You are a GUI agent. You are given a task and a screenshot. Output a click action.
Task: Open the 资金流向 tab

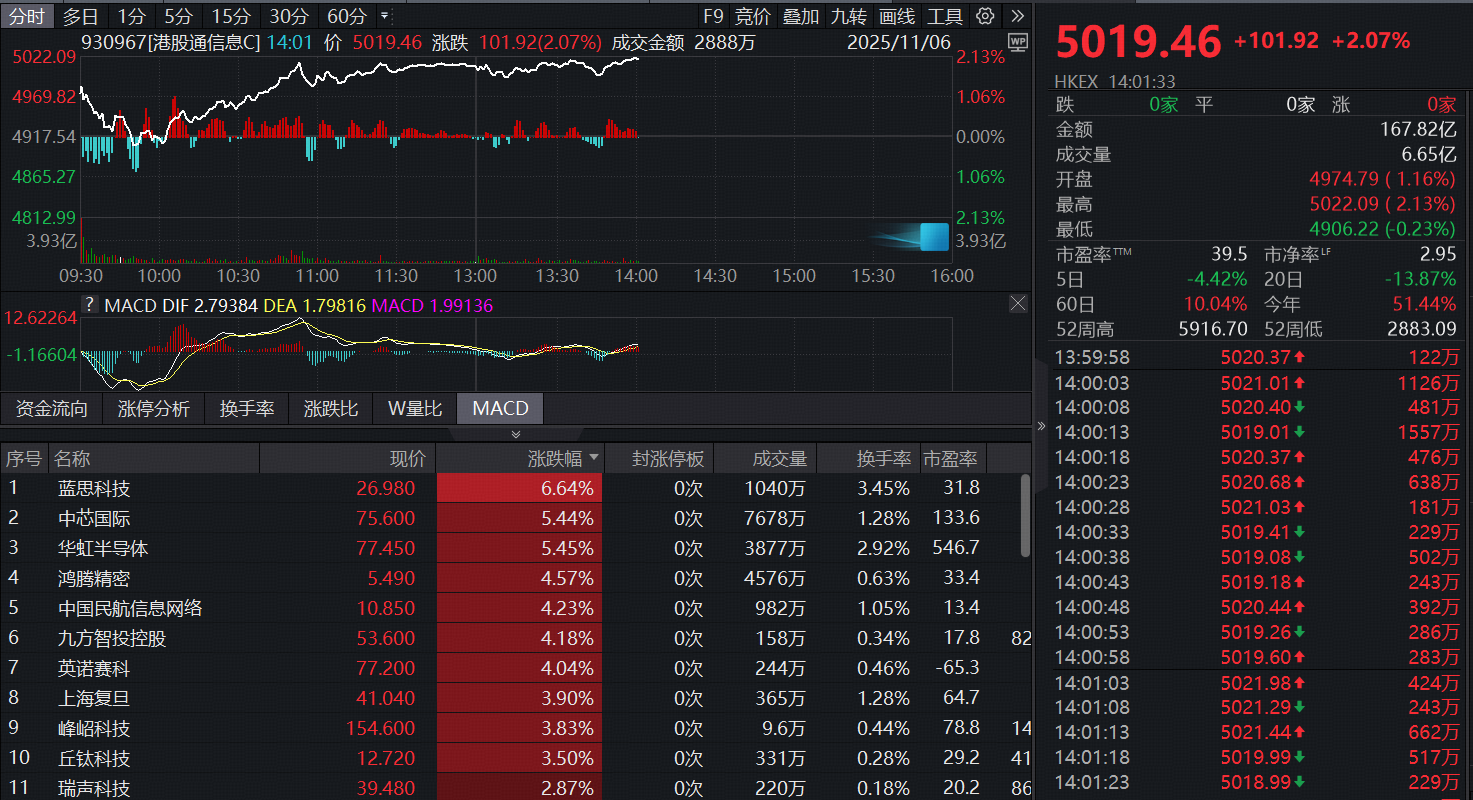point(52,408)
